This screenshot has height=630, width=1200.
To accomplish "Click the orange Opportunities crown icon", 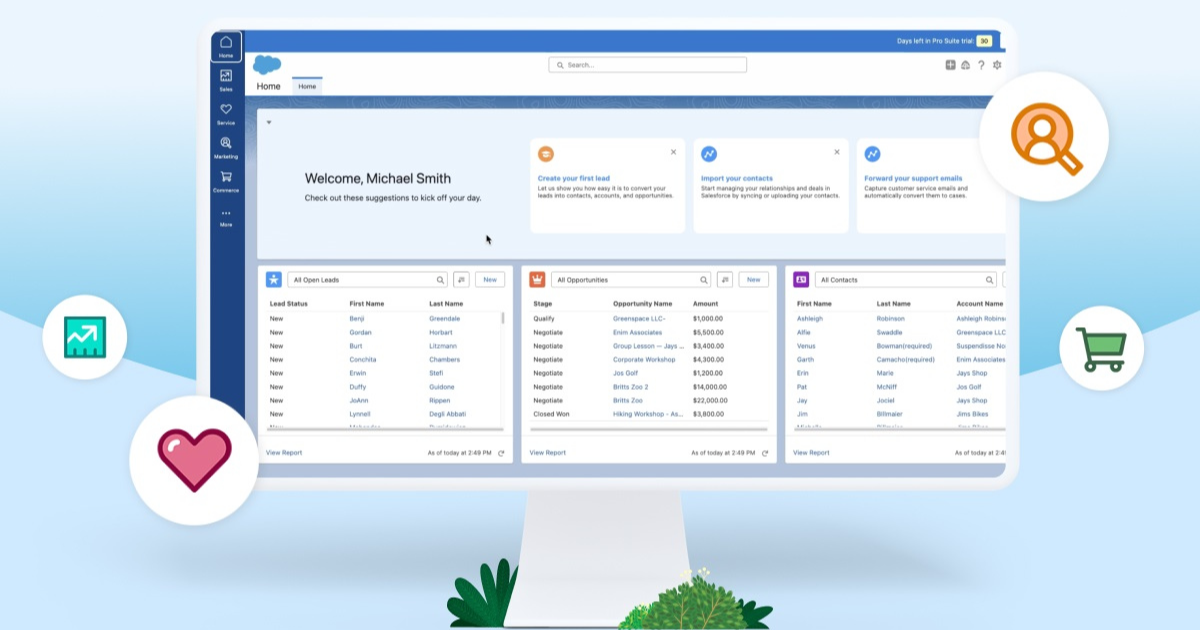I will coord(537,280).
